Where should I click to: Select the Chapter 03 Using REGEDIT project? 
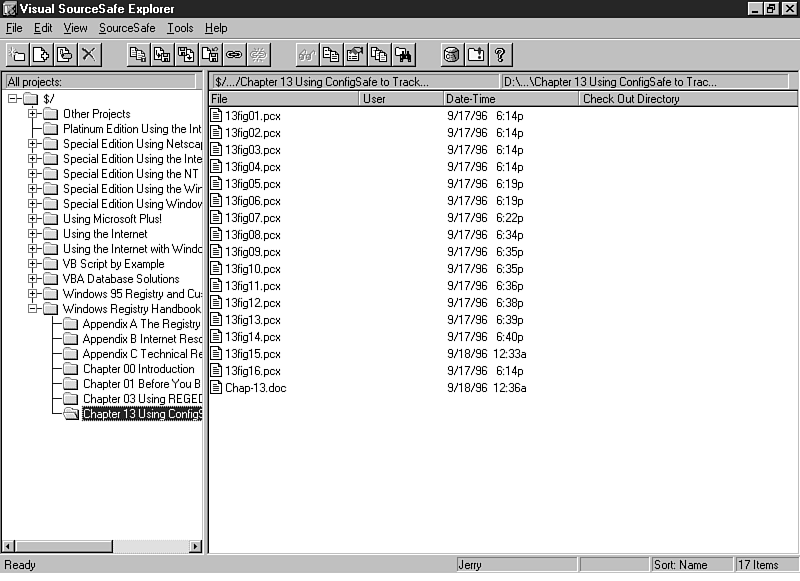[x=142, y=399]
